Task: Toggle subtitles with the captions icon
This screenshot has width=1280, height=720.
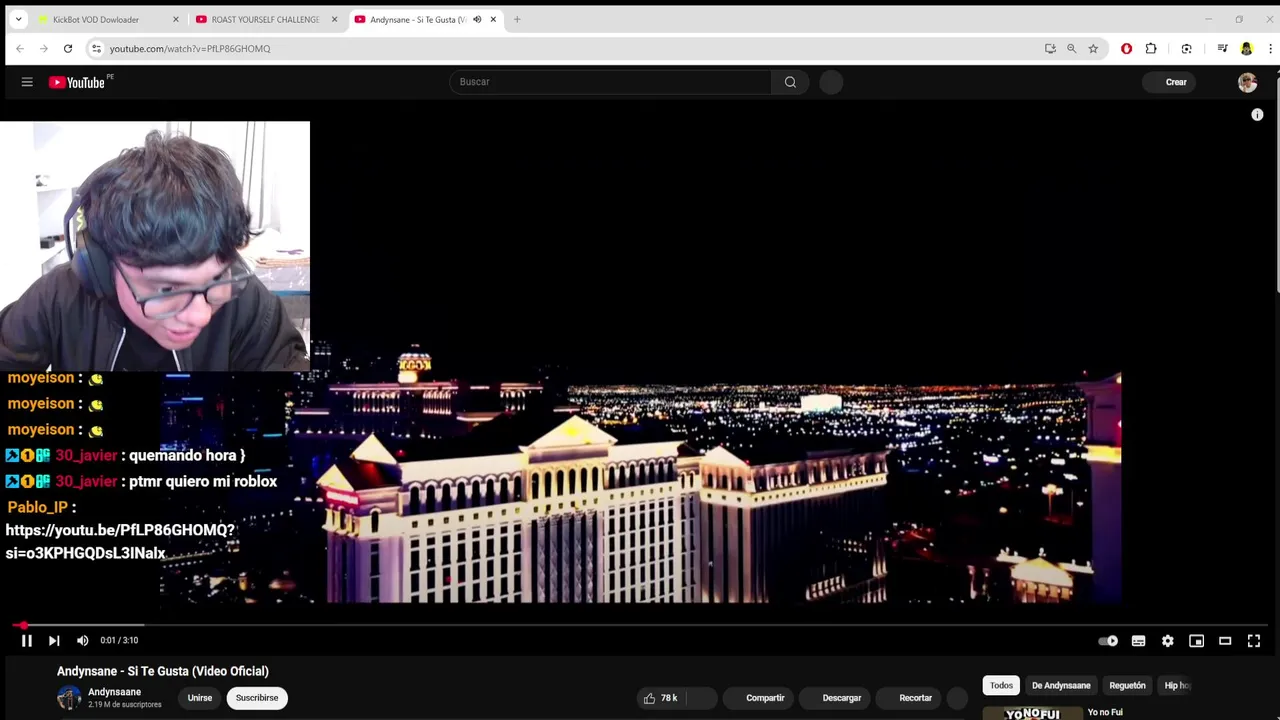Action: 1138,641
